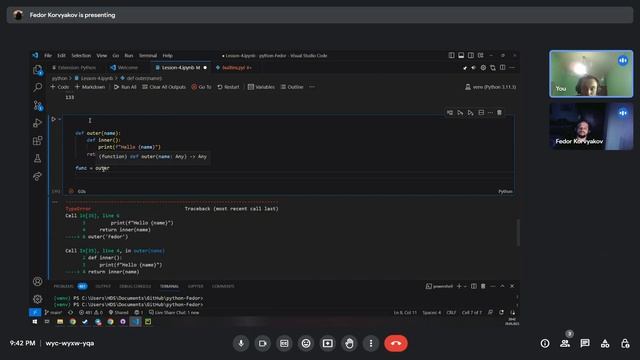This screenshot has width=640, height=360.
Task: Open meeting details info icon
Action: [545, 343]
